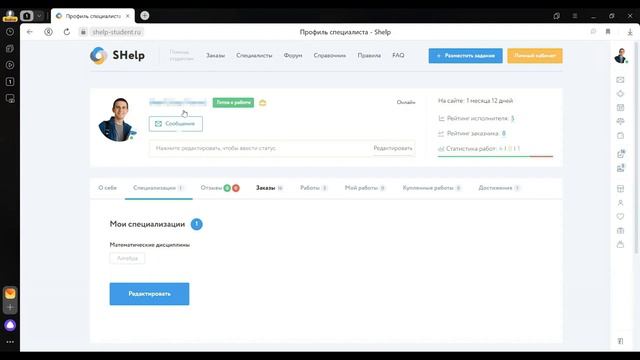Viewport: 640px width, 360px height.
Task: Expand the tab group dropdown arrow
Action: tap(39, 16)
